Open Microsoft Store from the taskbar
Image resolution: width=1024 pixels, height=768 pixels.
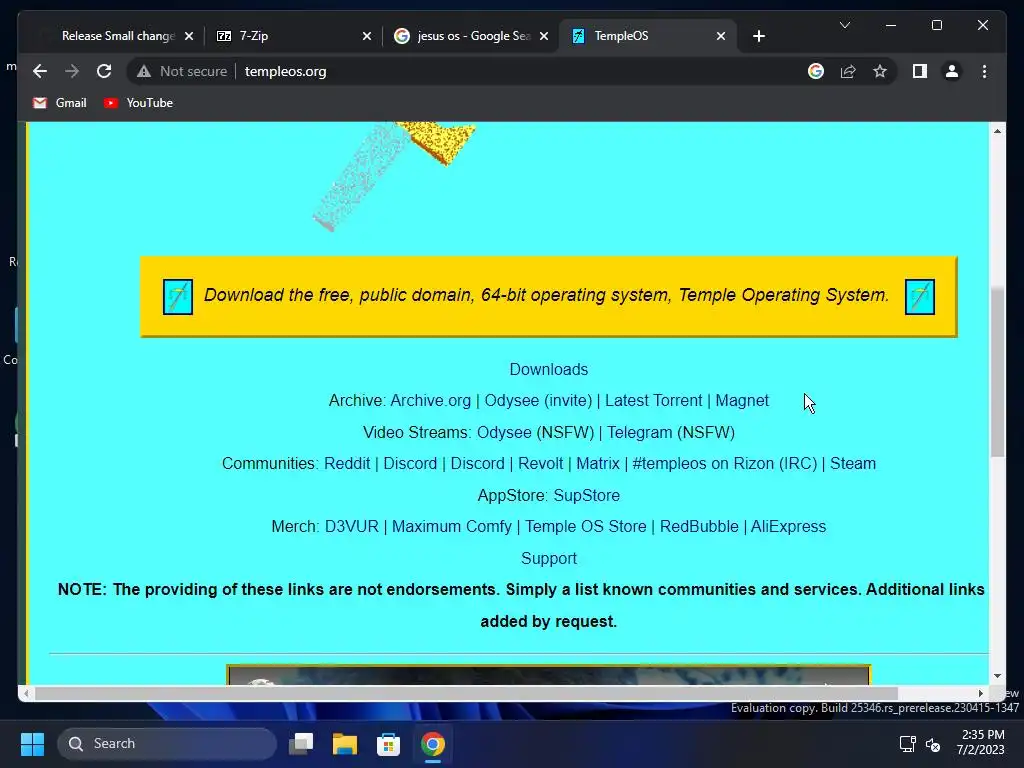tap(389, 744)
